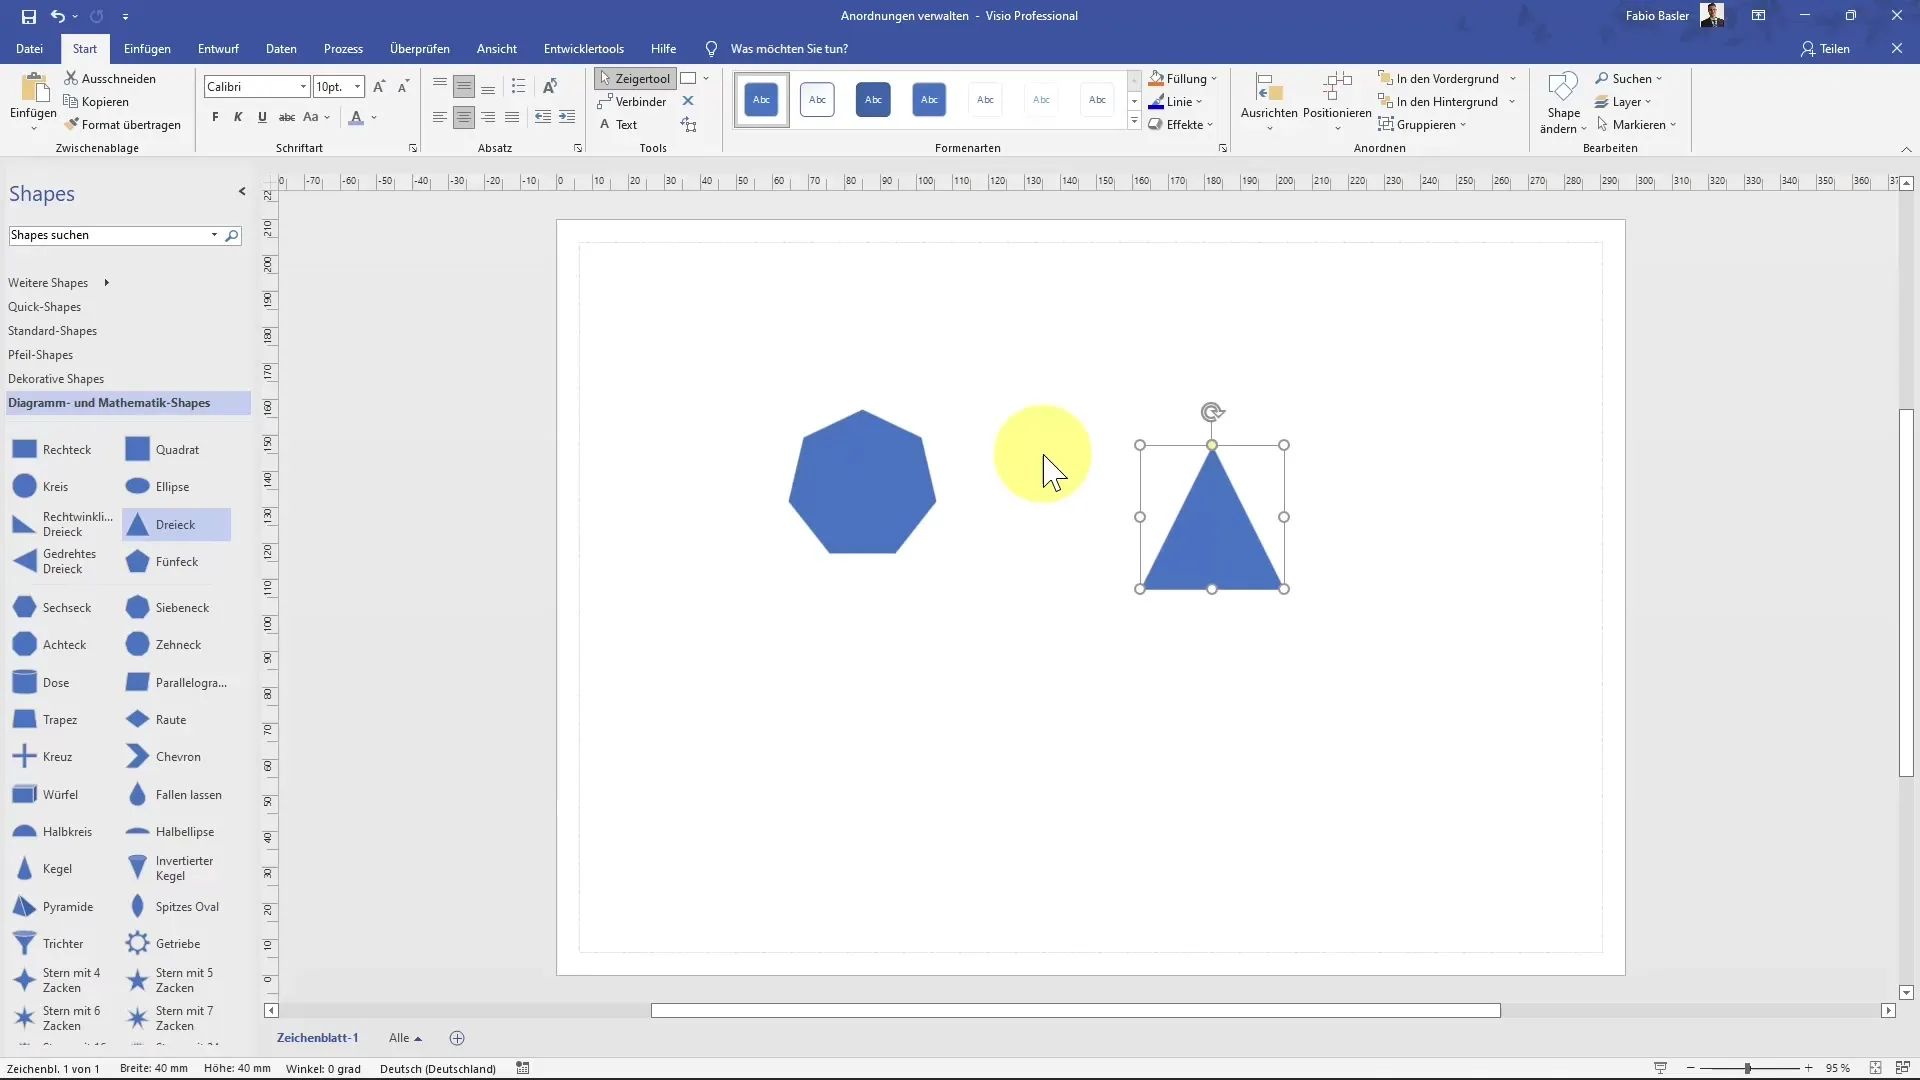Adjust the zoom slider handle
This screenshot has width=1920, height=1080.
pyautogui.click(x=1748, y=1068)
